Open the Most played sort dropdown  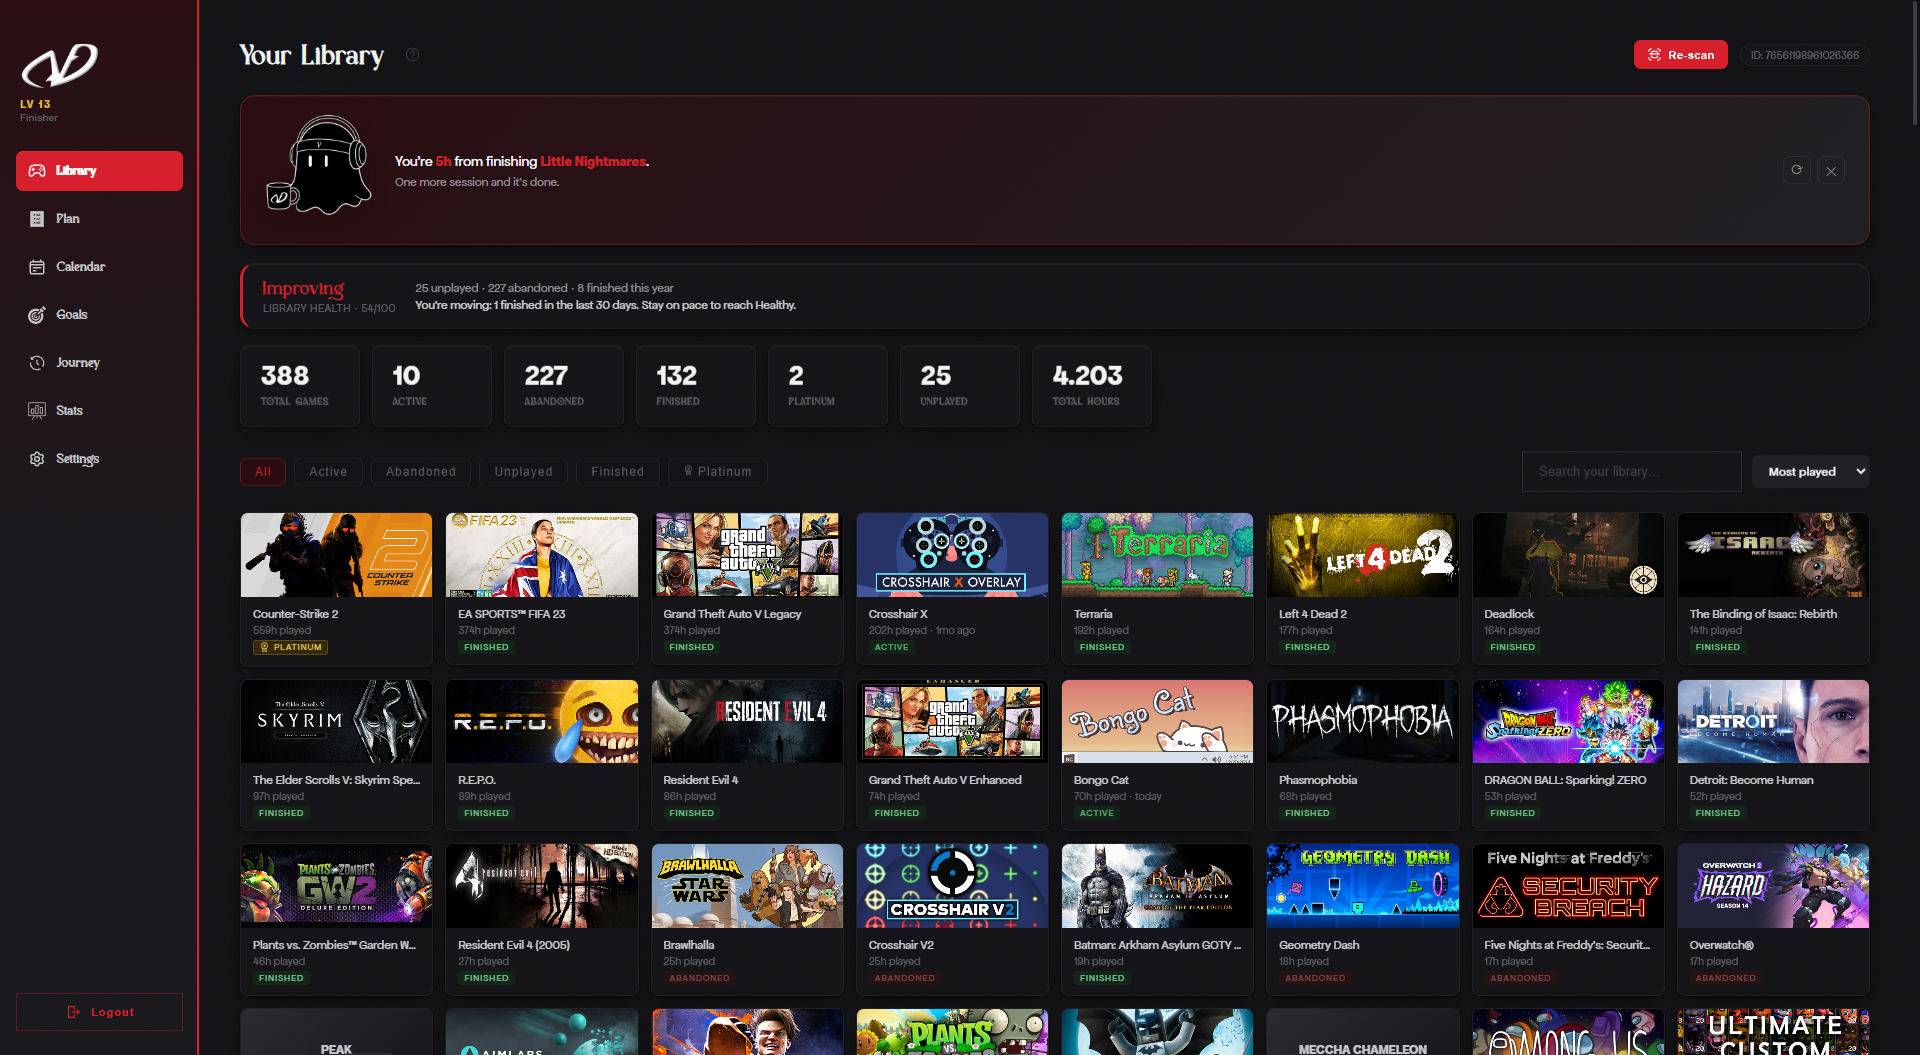[1811, 472]
